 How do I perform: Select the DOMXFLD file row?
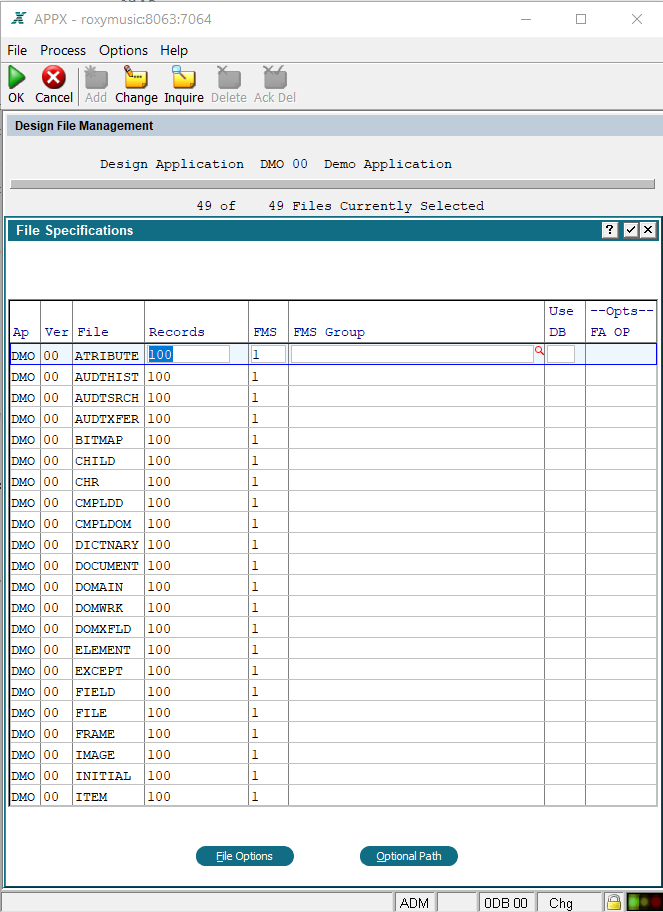(x=333, y=628)
